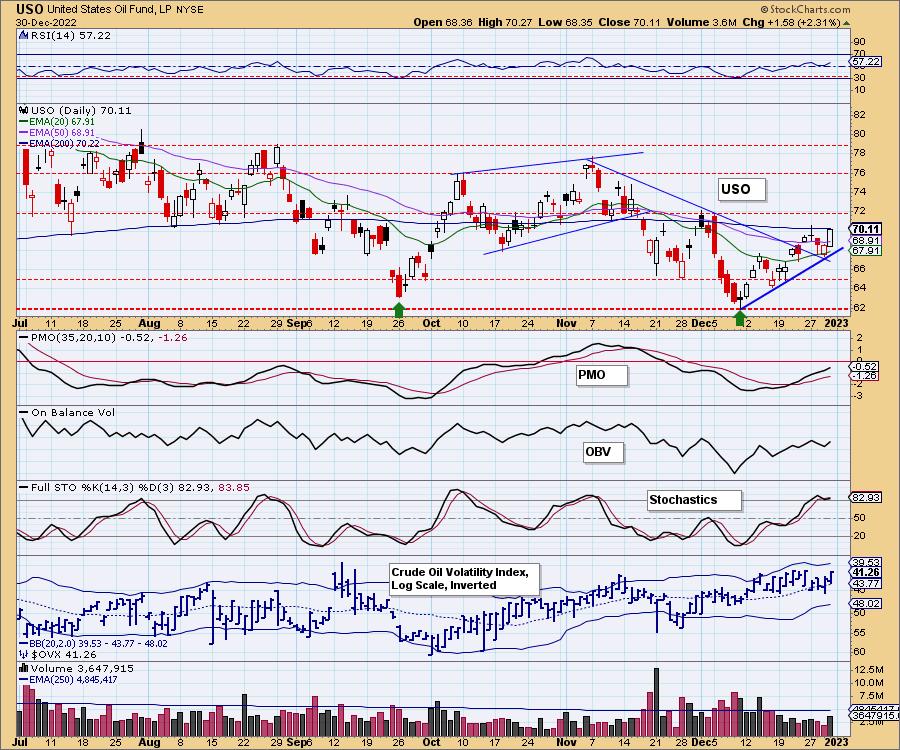Click the stochastic value tag 82.93

tap(866, 498)
